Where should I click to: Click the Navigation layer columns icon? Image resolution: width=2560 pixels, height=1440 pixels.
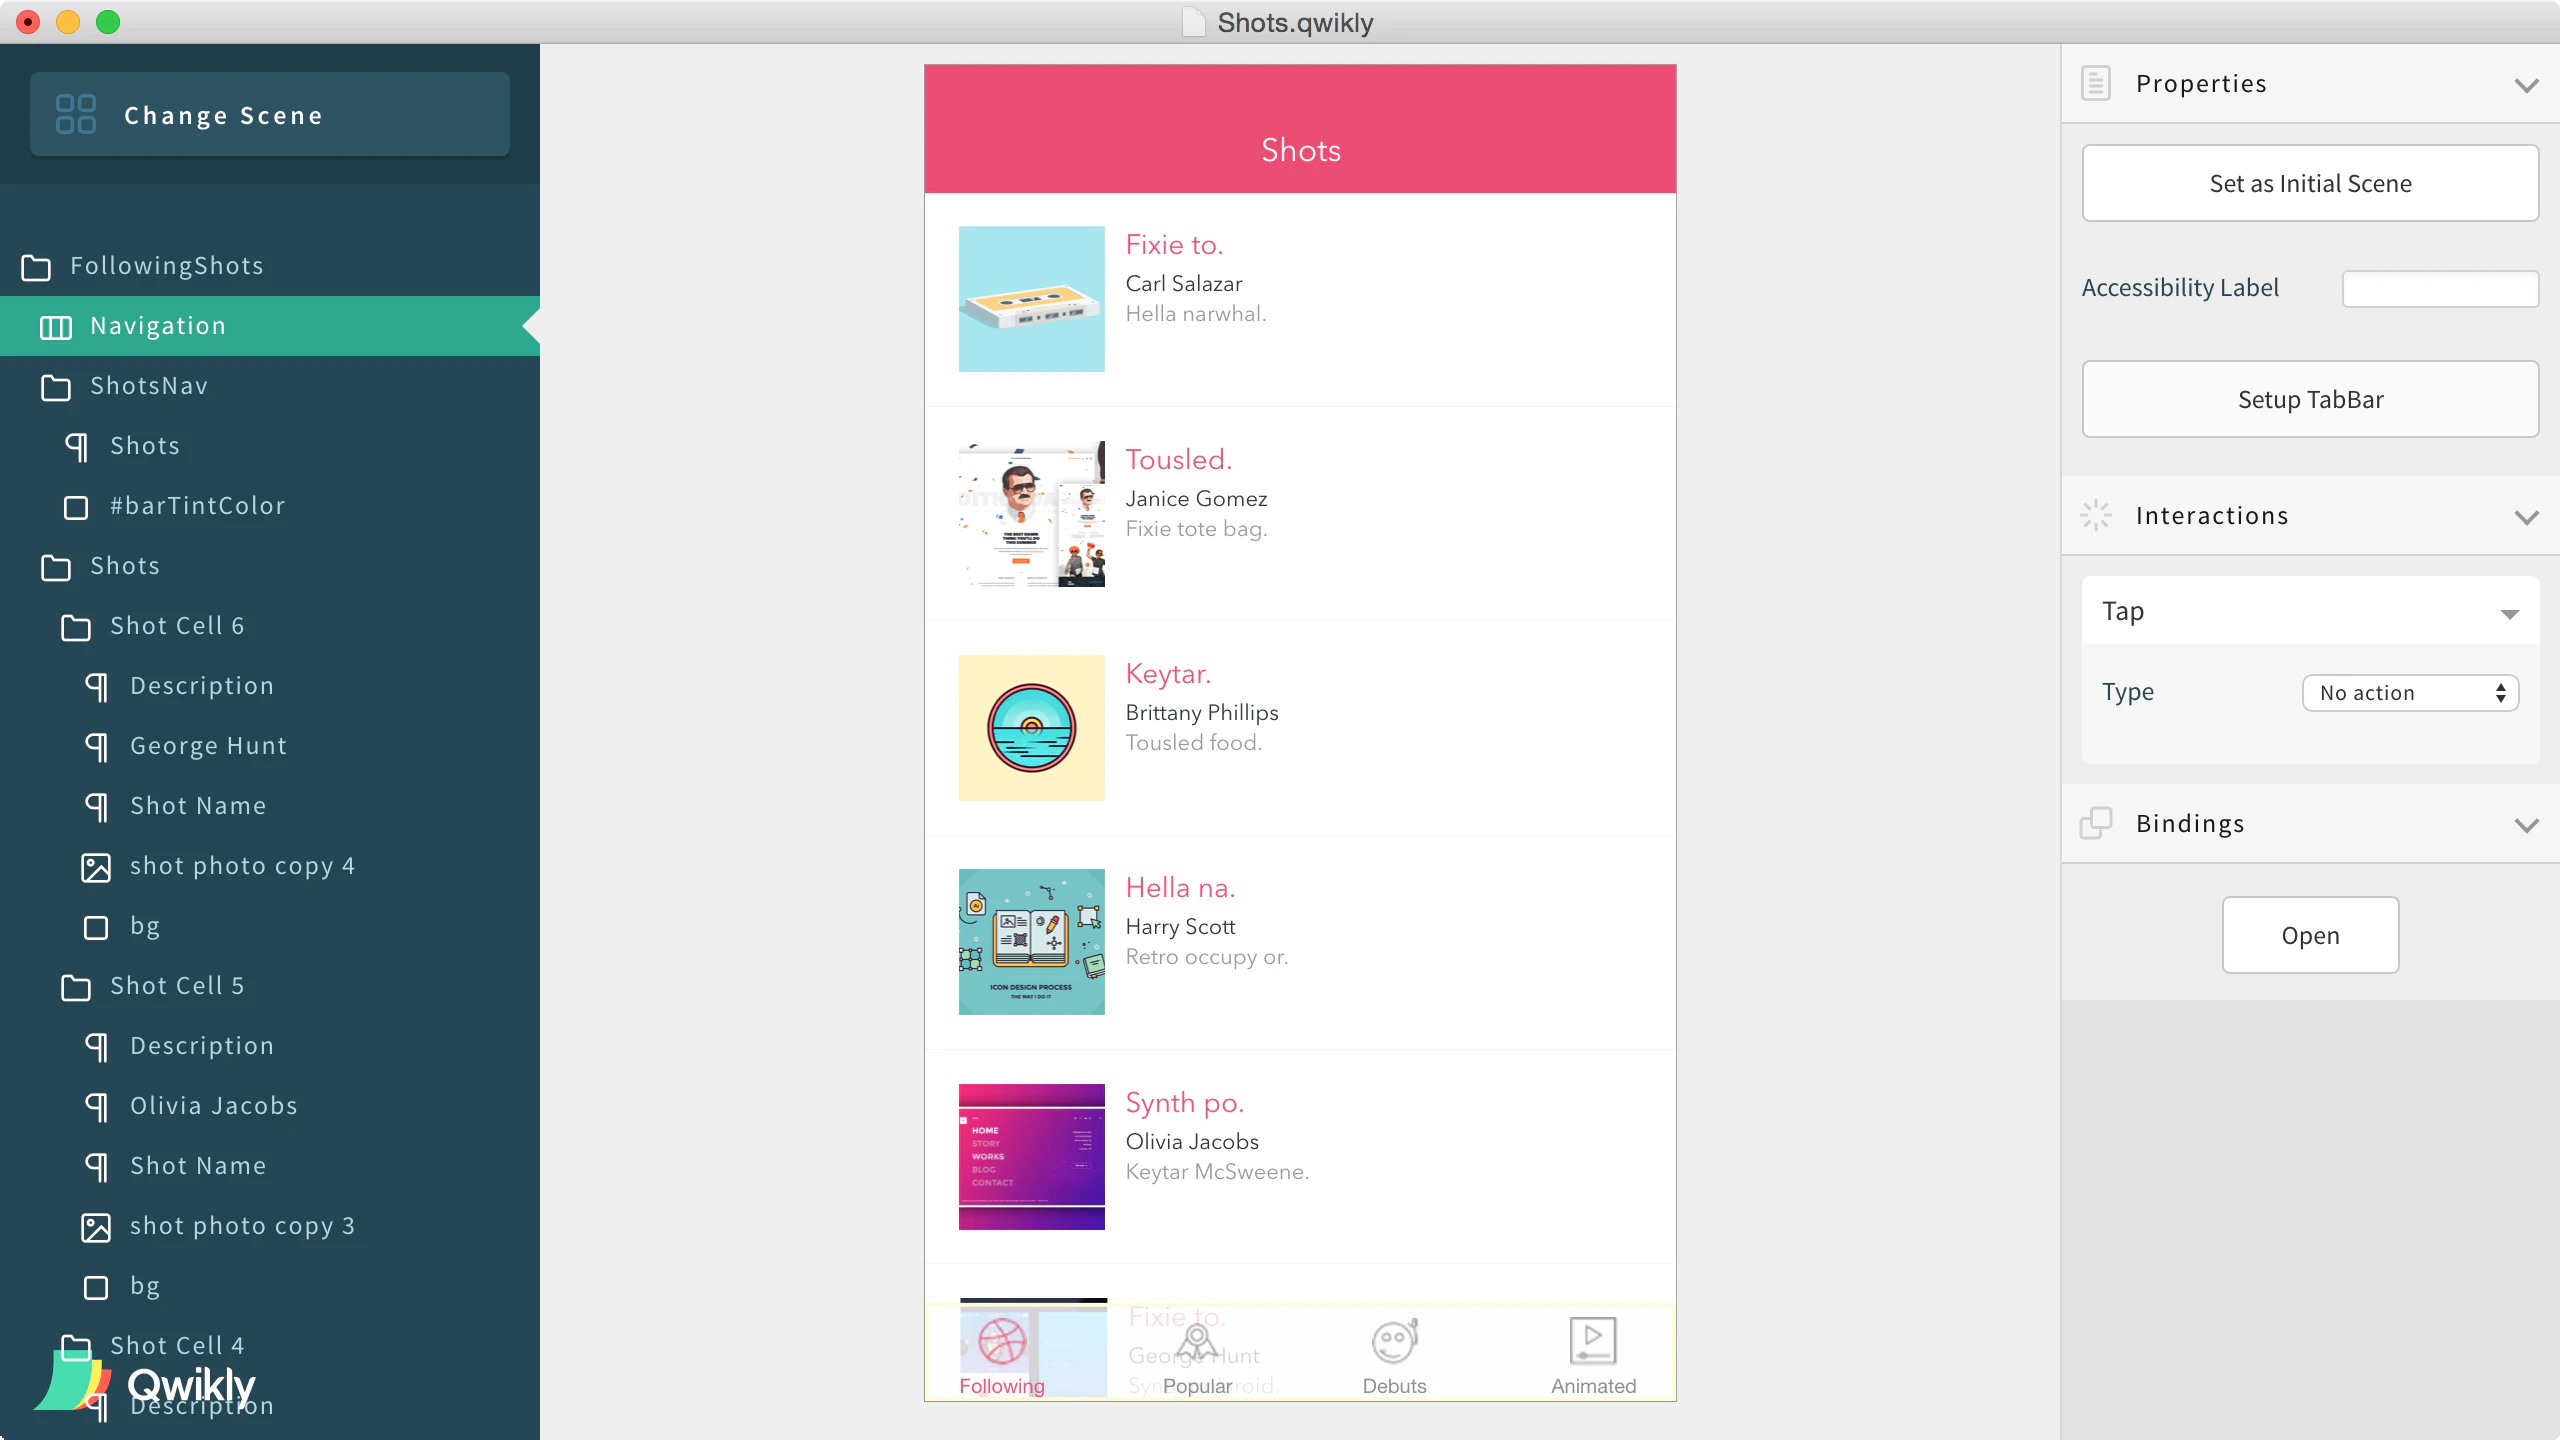tap(55, 327)
